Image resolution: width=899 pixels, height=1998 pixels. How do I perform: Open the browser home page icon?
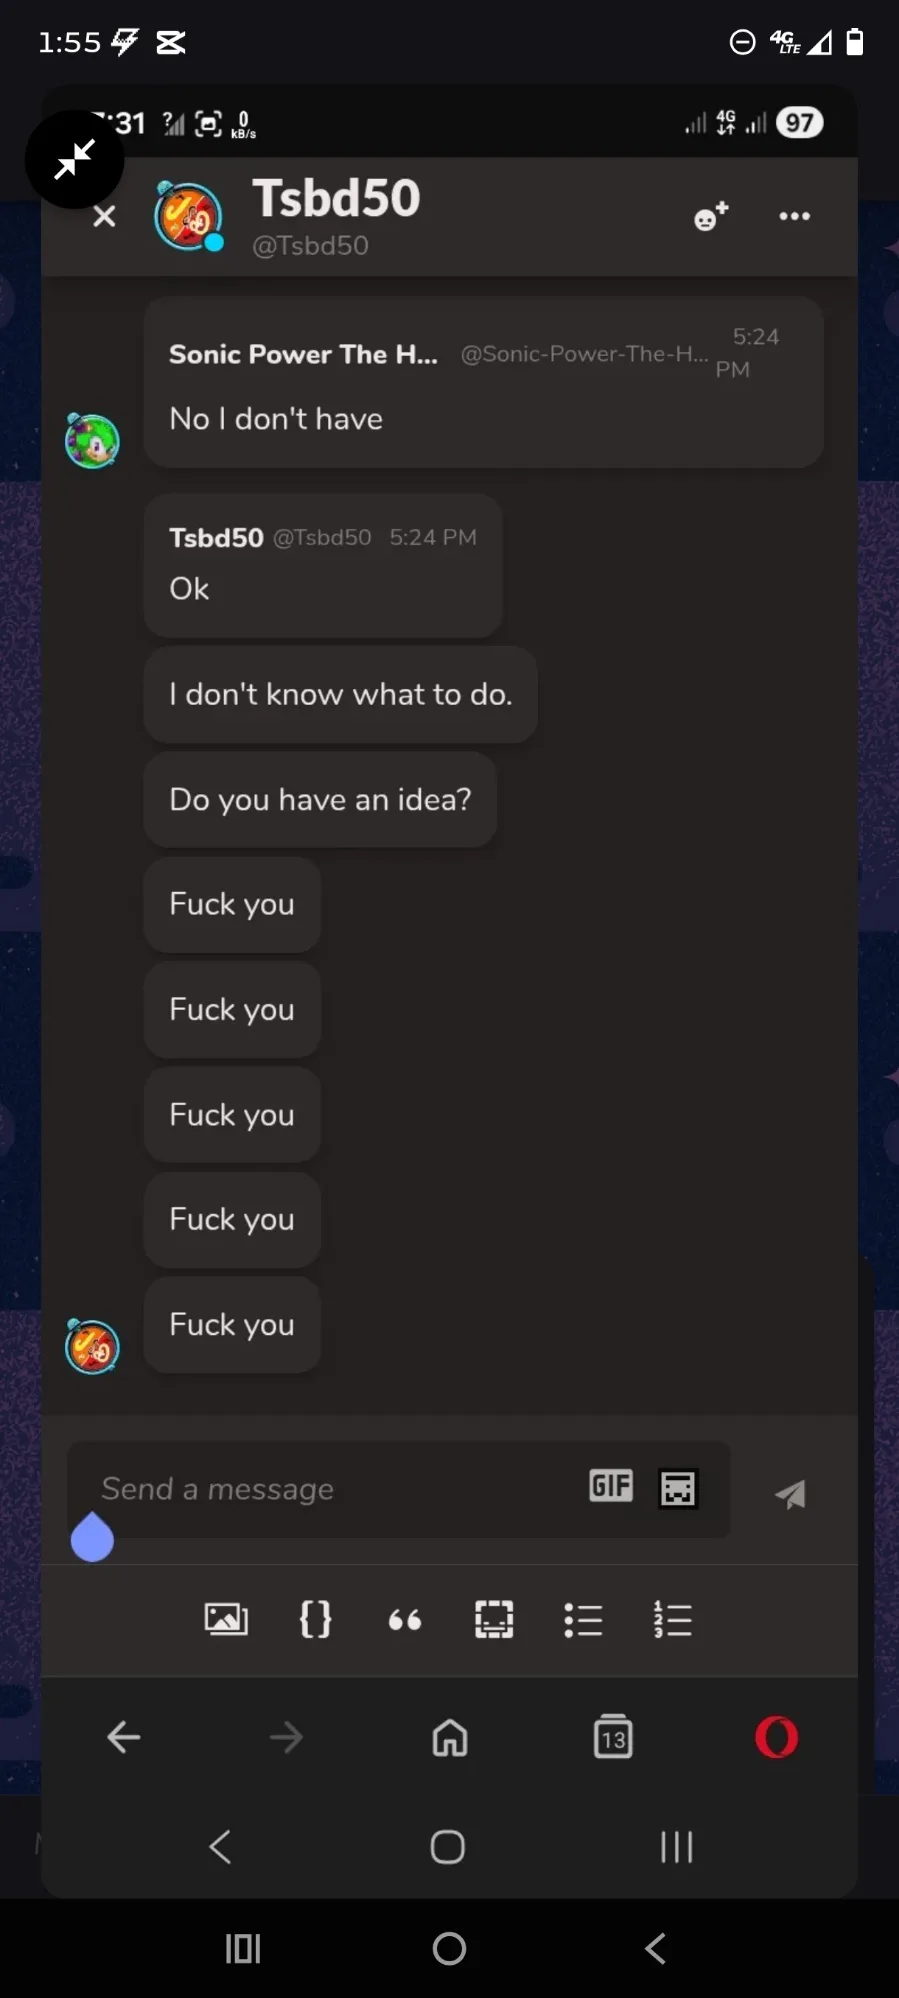(x=450, y=1738)
